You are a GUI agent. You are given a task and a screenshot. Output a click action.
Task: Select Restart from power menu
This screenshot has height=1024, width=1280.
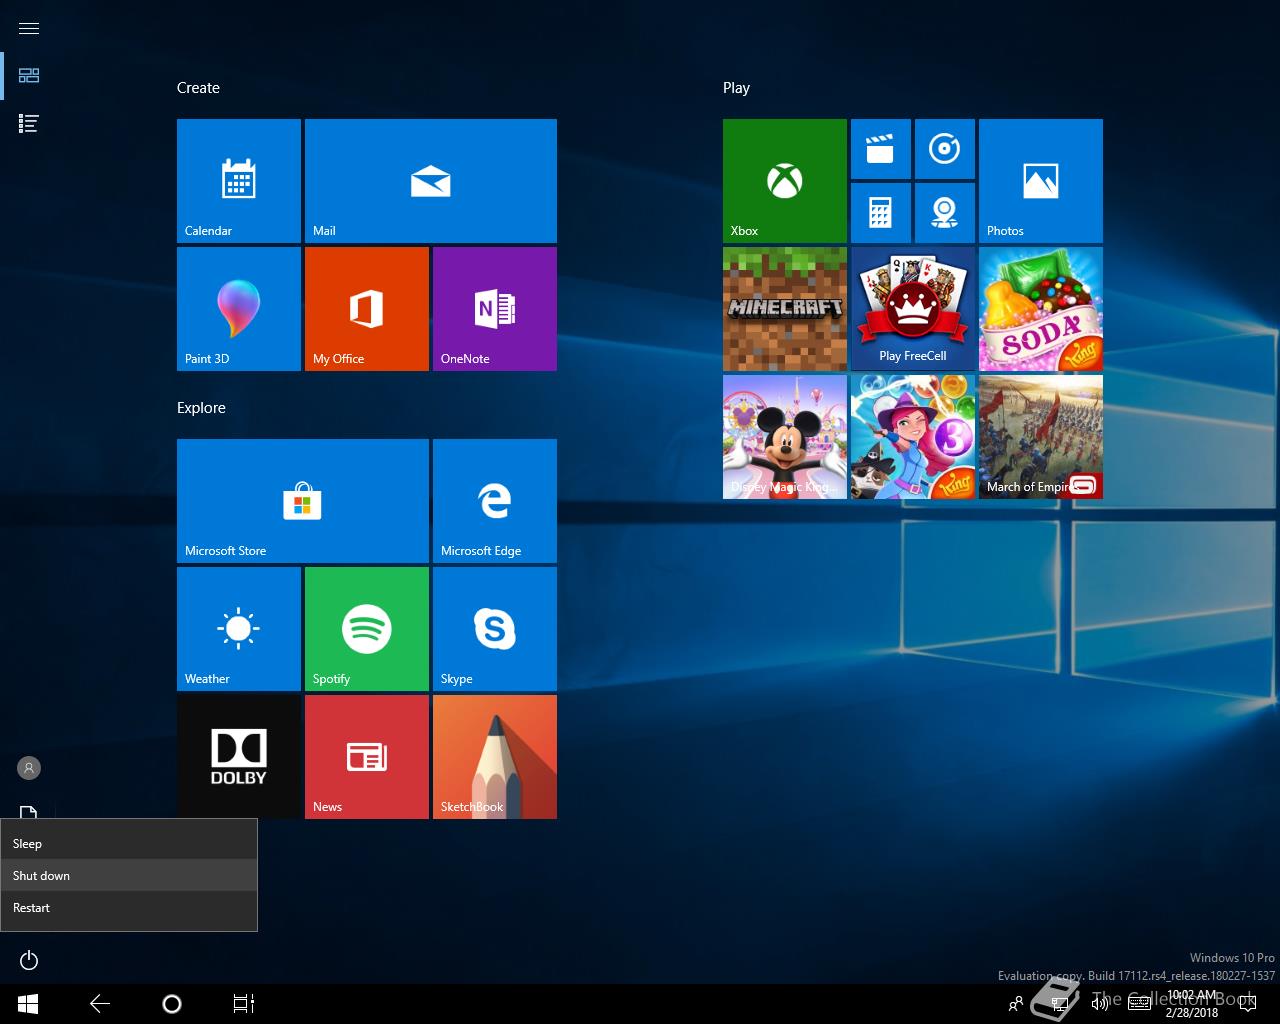pyautogui.click(x=129, y=907)
